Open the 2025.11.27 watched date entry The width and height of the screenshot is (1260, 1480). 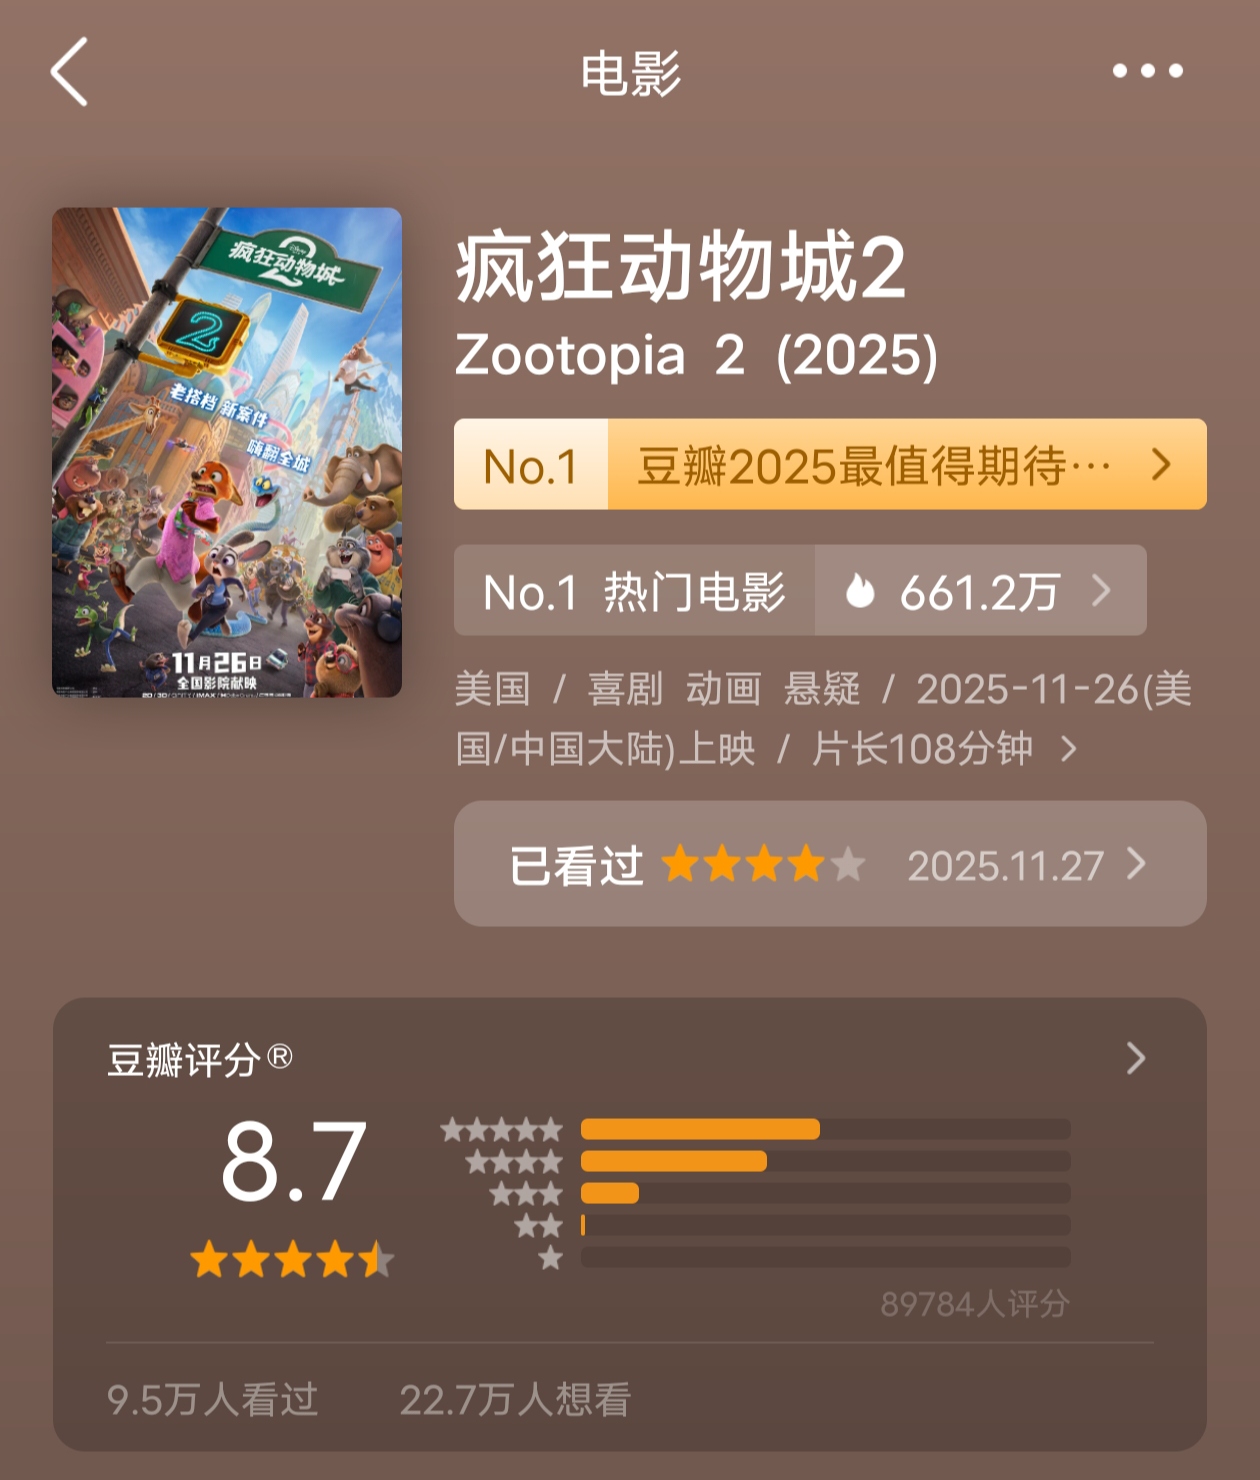(1005, 865)
